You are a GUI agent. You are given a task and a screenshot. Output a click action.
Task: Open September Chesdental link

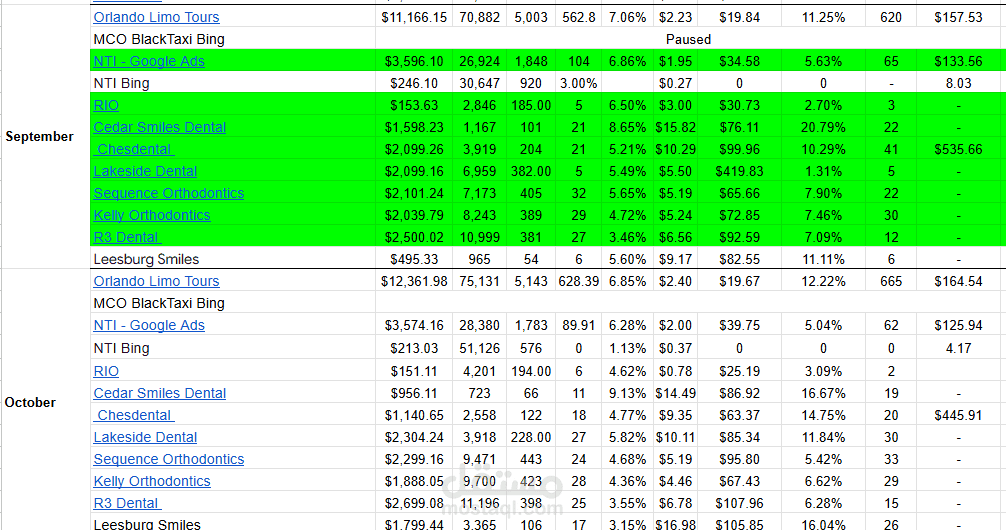point(134,149)
